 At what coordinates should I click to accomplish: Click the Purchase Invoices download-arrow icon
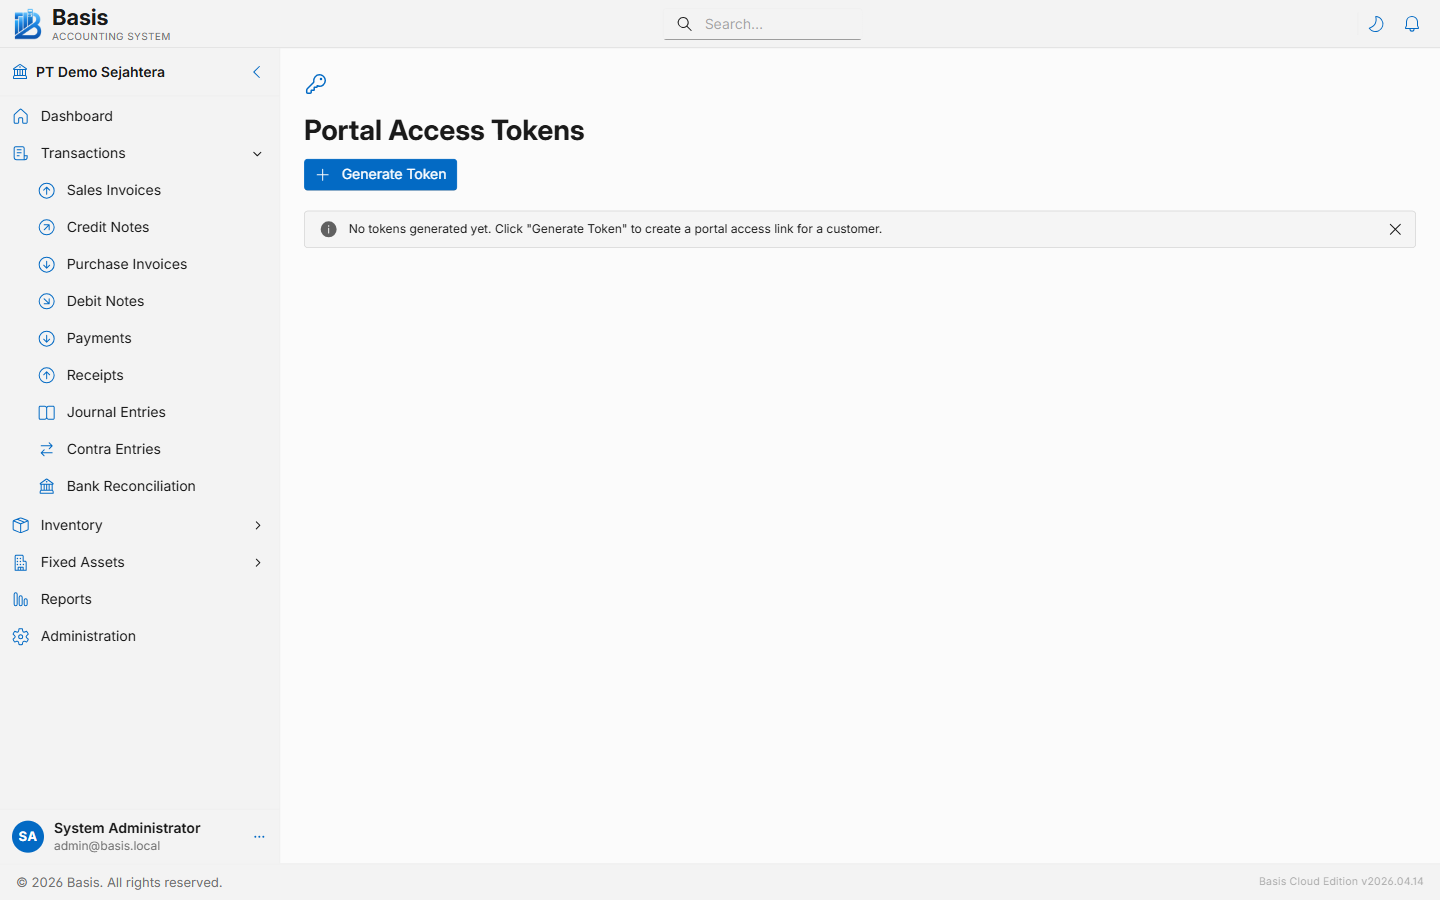pyautogui.click(x=46, y=264)
